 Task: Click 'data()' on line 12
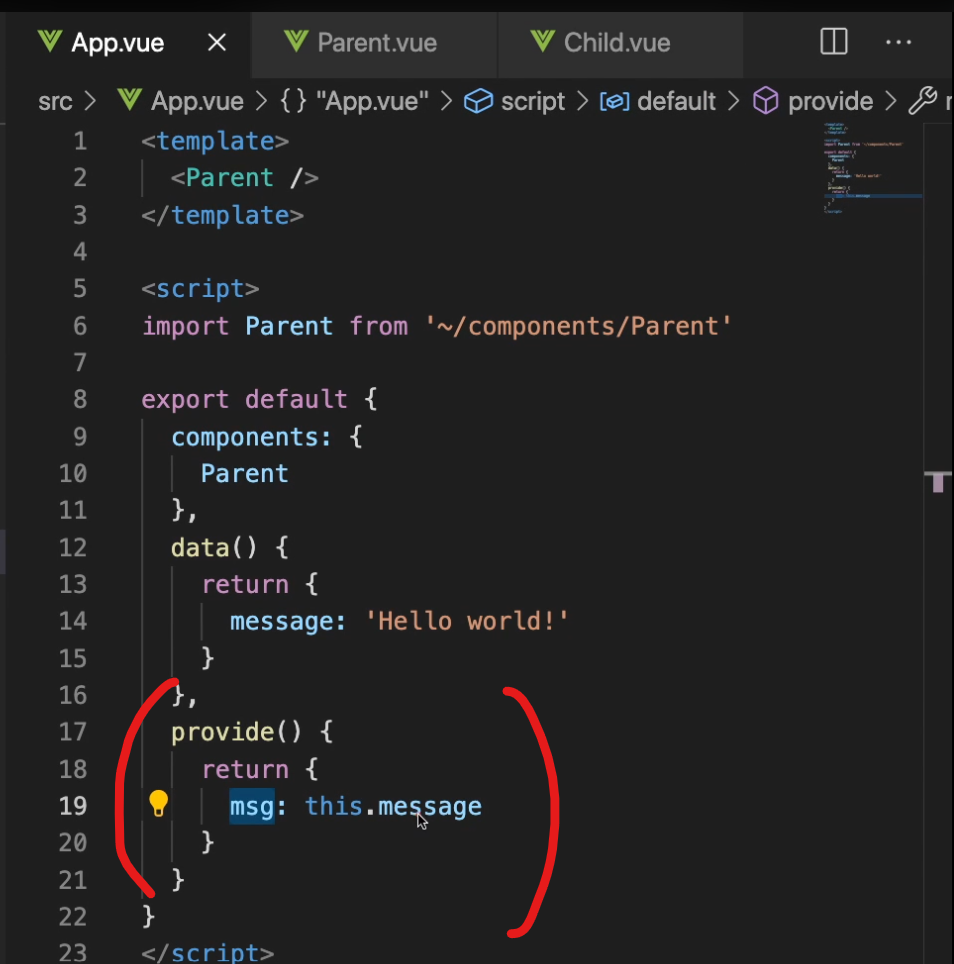click(214, 547)
